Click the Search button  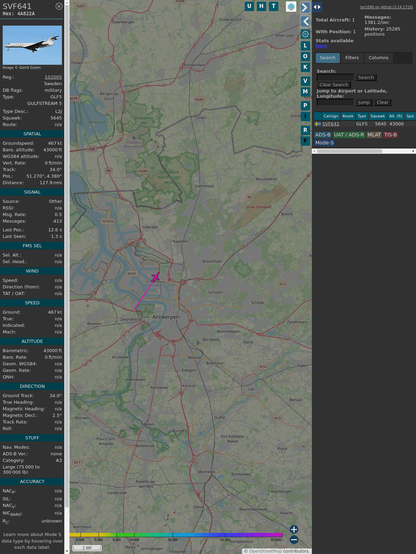pyautogui.click(x=366, y=77)
